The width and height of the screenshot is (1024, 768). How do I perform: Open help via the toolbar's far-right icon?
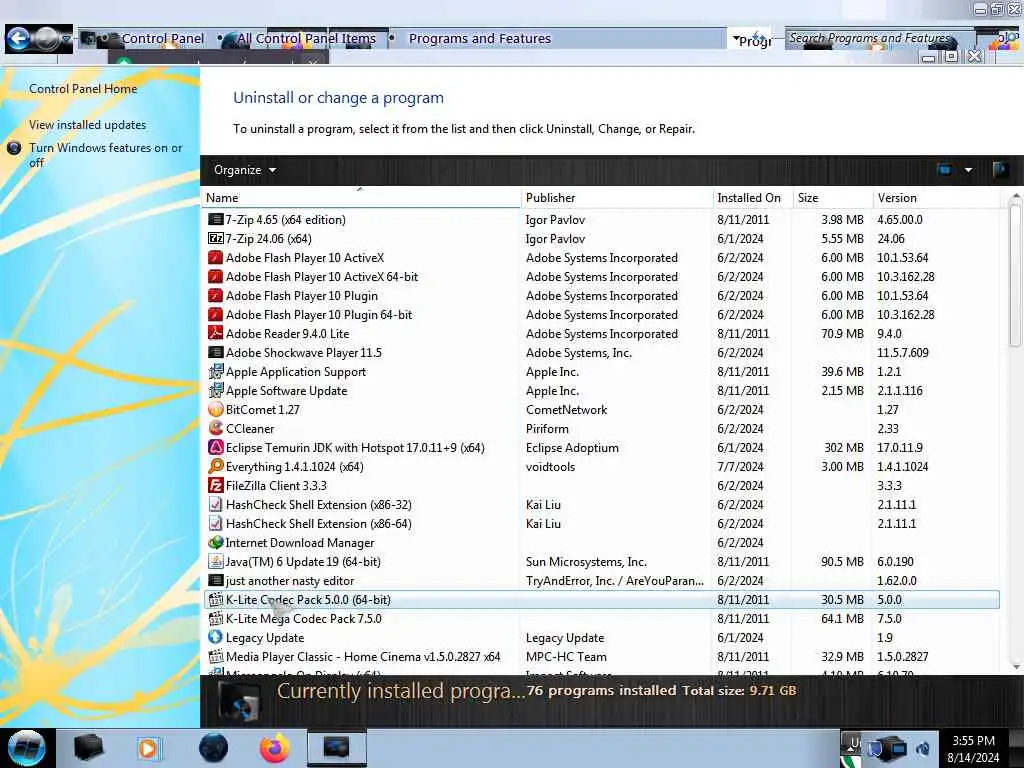999,170
